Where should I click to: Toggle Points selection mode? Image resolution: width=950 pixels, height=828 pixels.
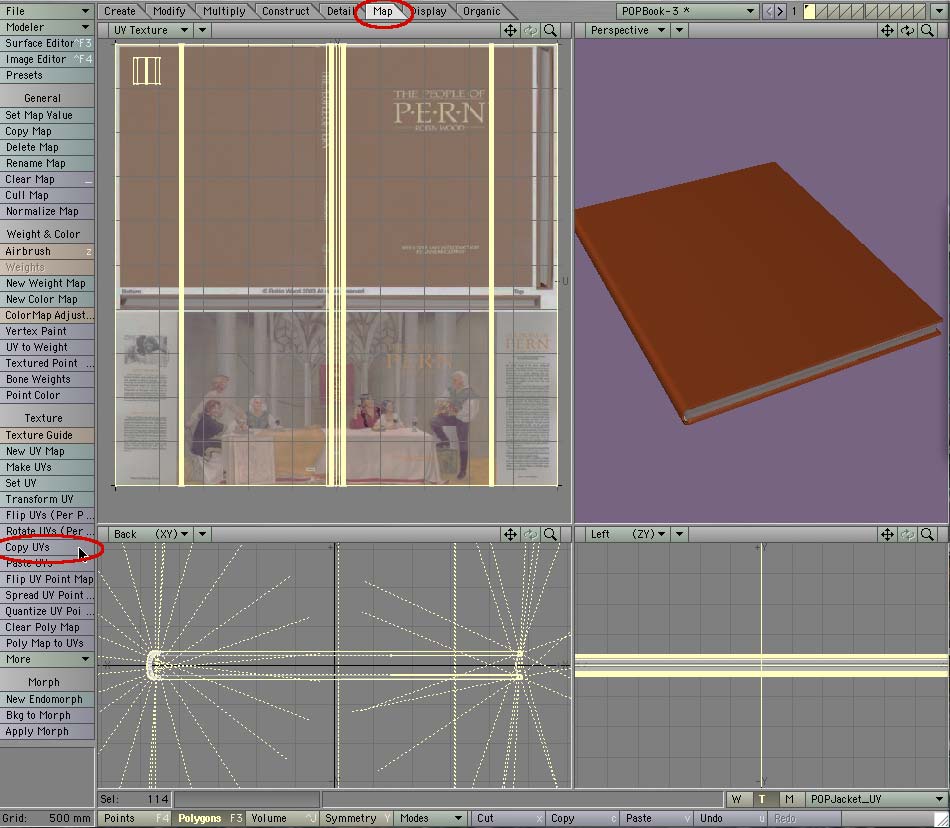tap(134, 818)
